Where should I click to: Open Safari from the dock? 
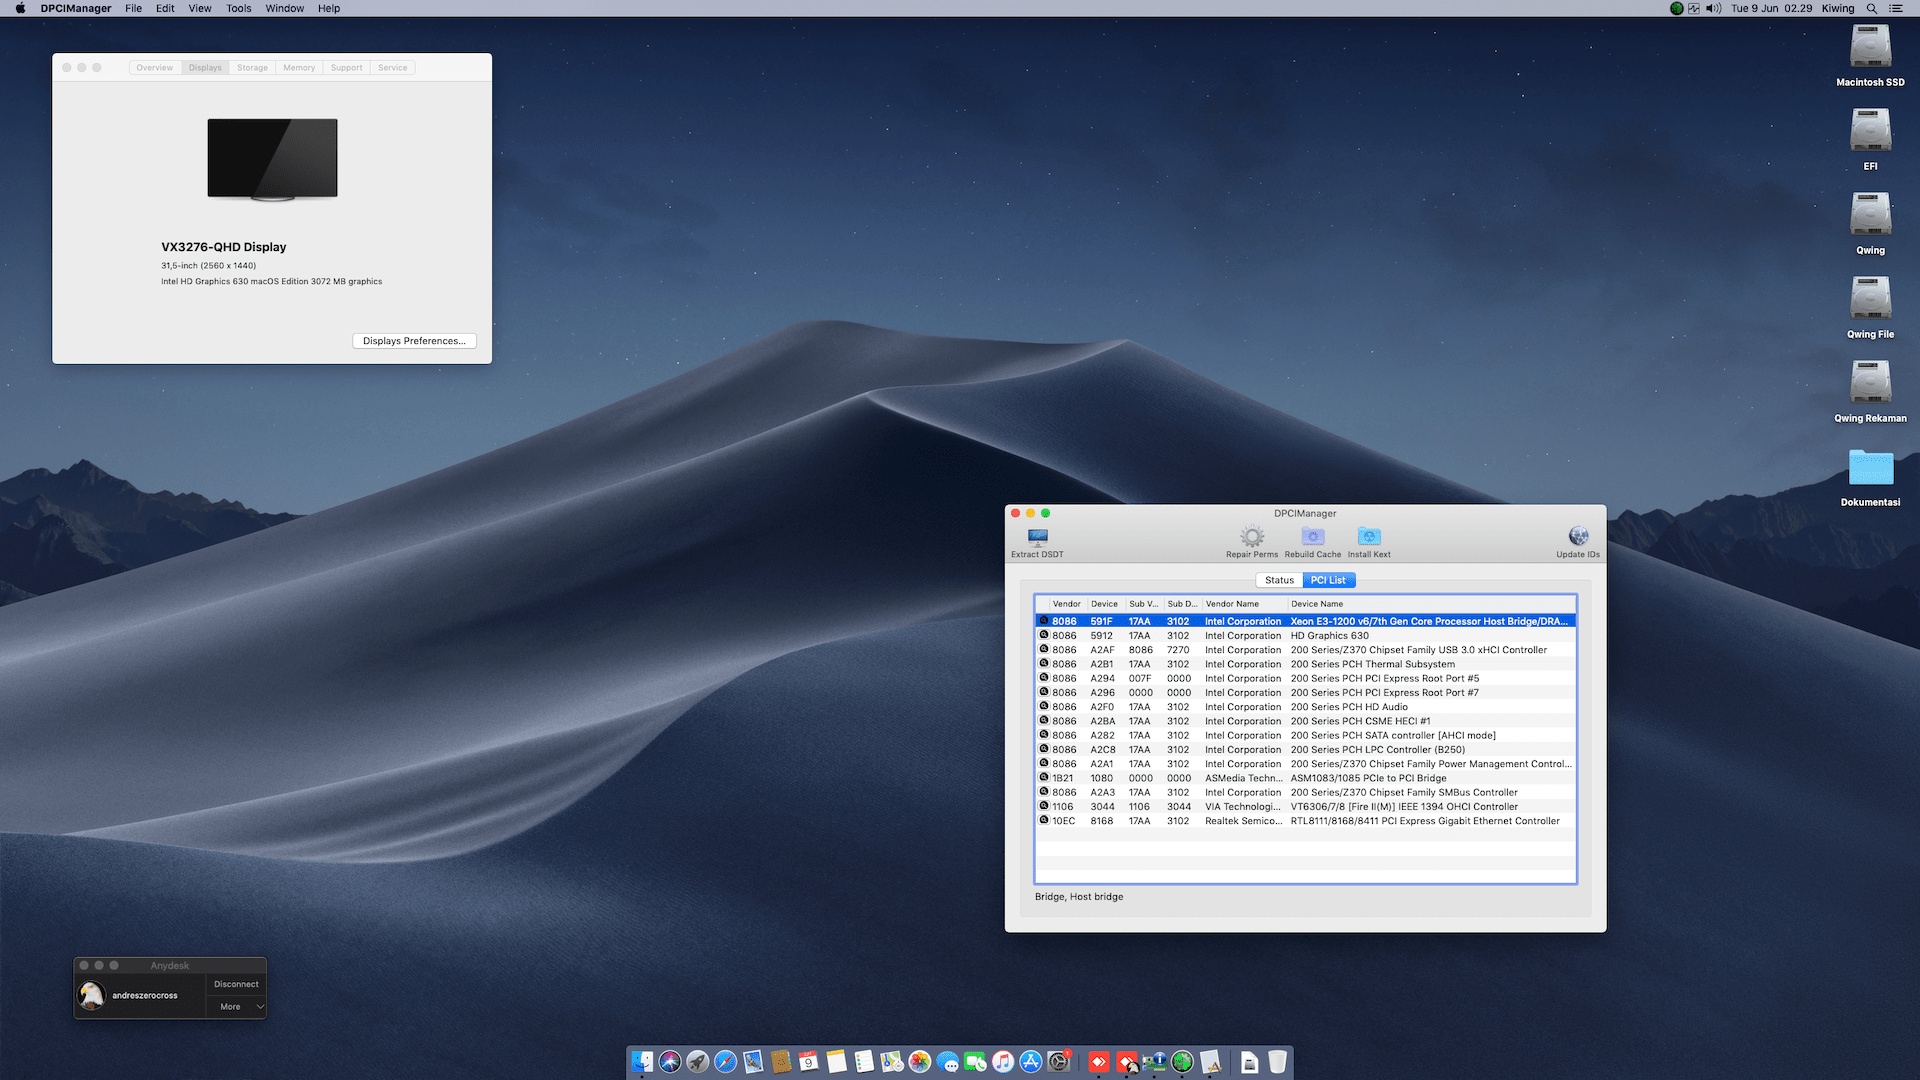pos(726,1062)
